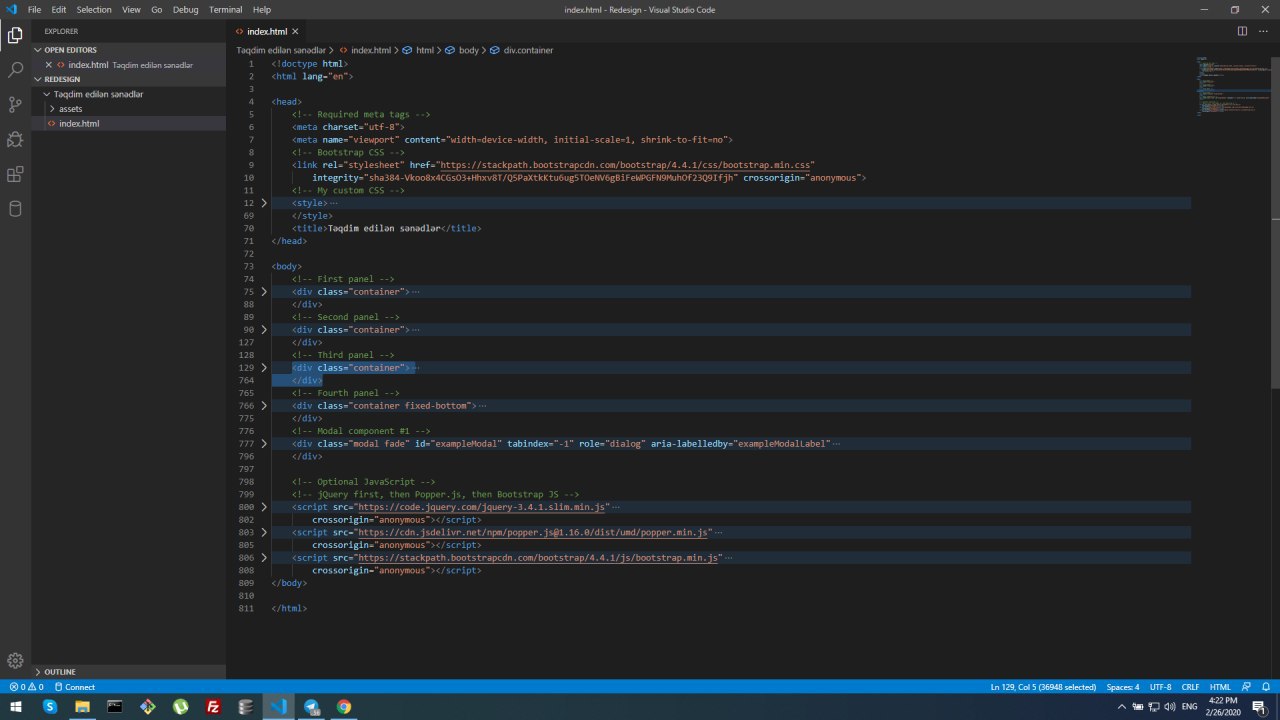
Task: Open Skype from the taskbar
Action: coord(50,707)
